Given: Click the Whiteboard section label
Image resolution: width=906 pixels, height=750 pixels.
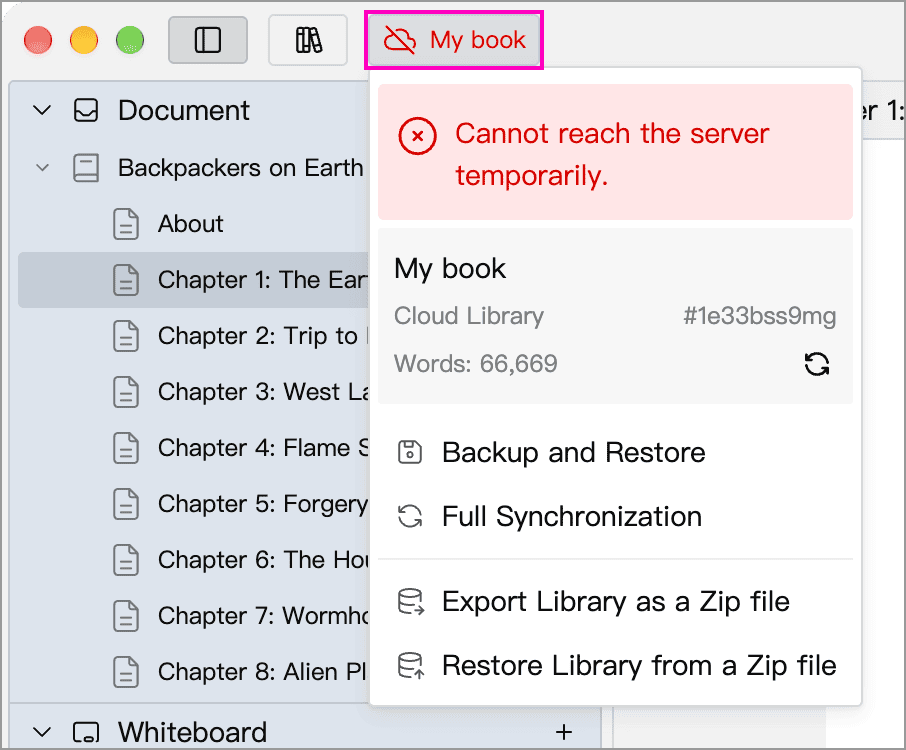Looking at the screenshot, I should coord(192,732).
